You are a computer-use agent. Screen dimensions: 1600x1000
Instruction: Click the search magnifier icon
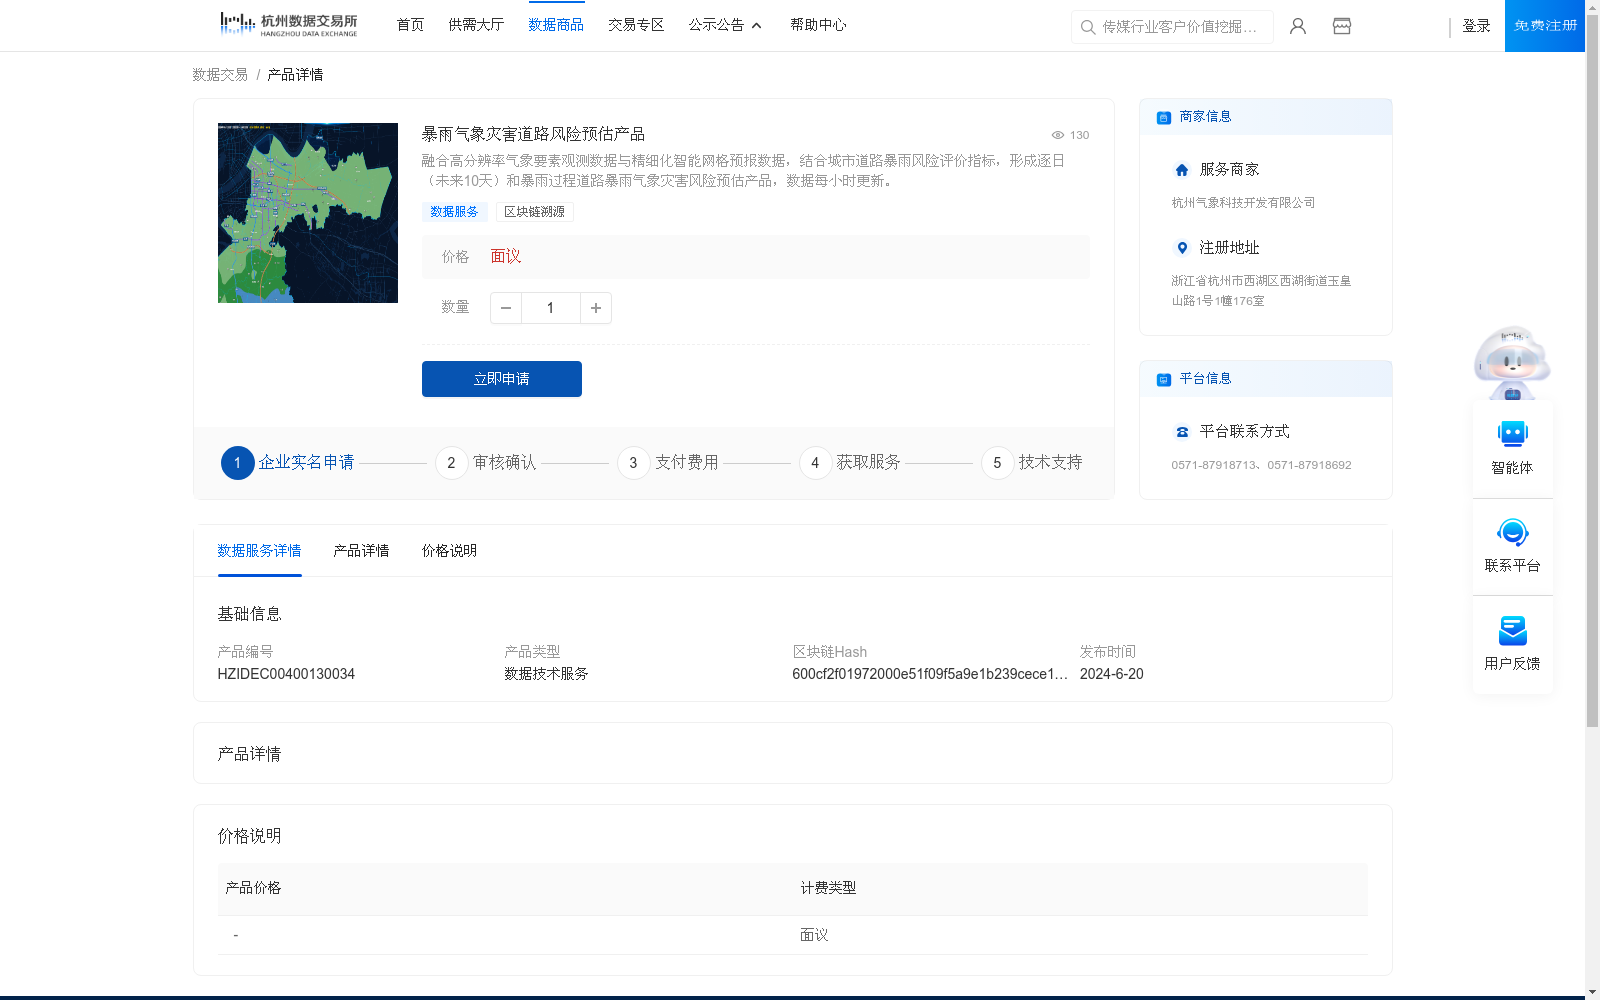click(x=1088, y=27)
